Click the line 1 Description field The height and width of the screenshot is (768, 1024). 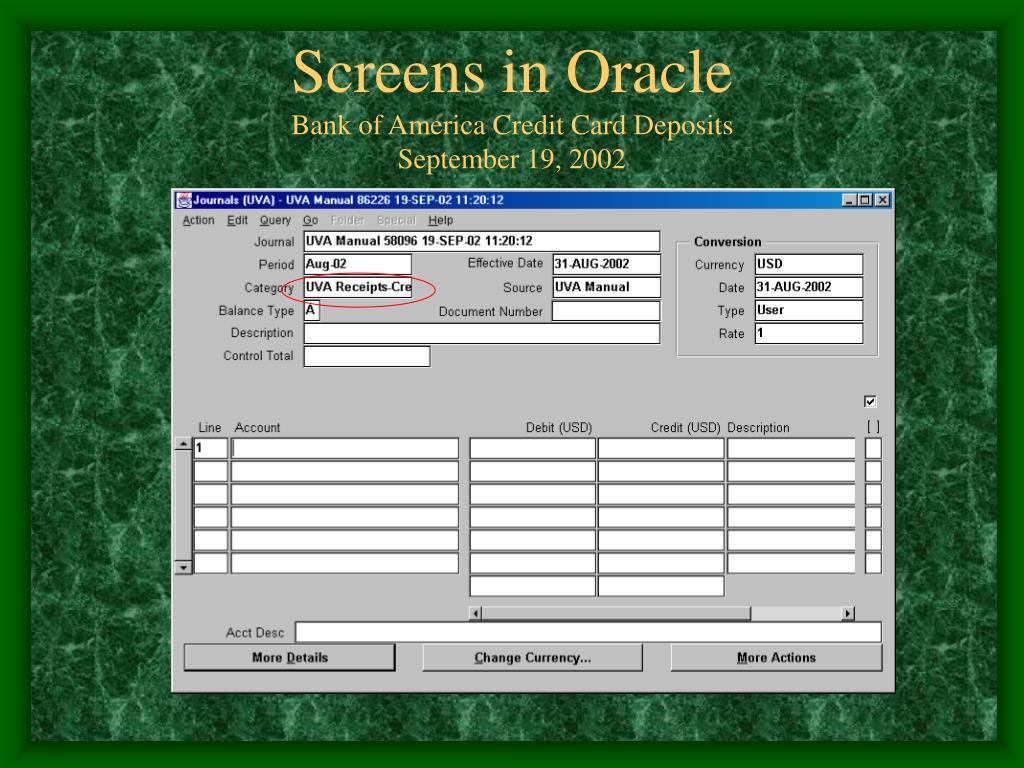coord(791,448)
